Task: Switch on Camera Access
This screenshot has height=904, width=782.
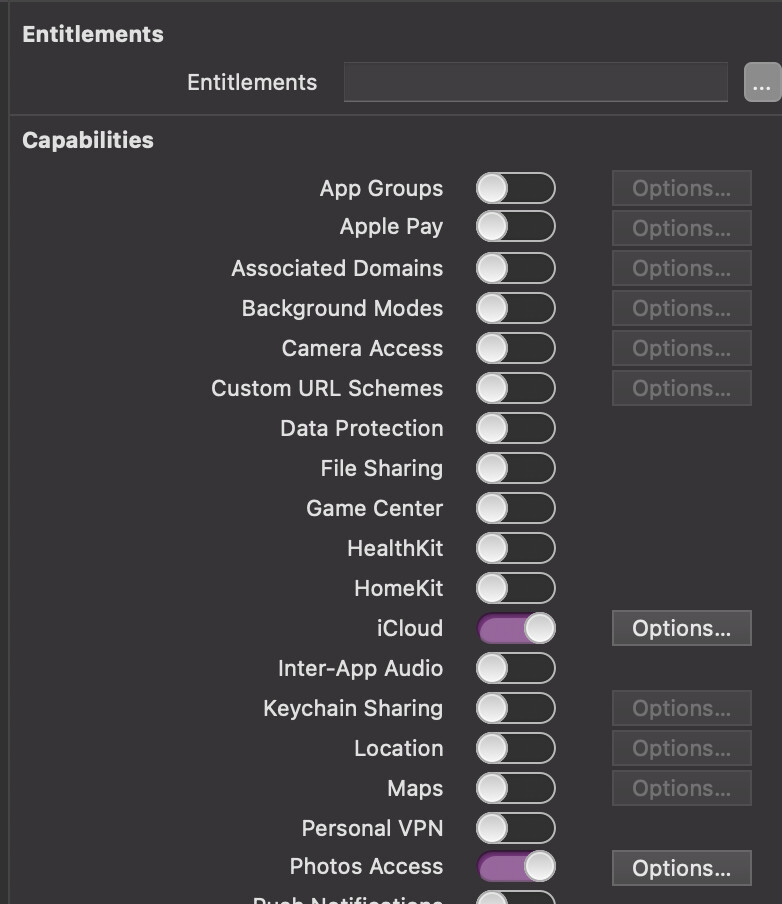Action: [x=515, y=348]
